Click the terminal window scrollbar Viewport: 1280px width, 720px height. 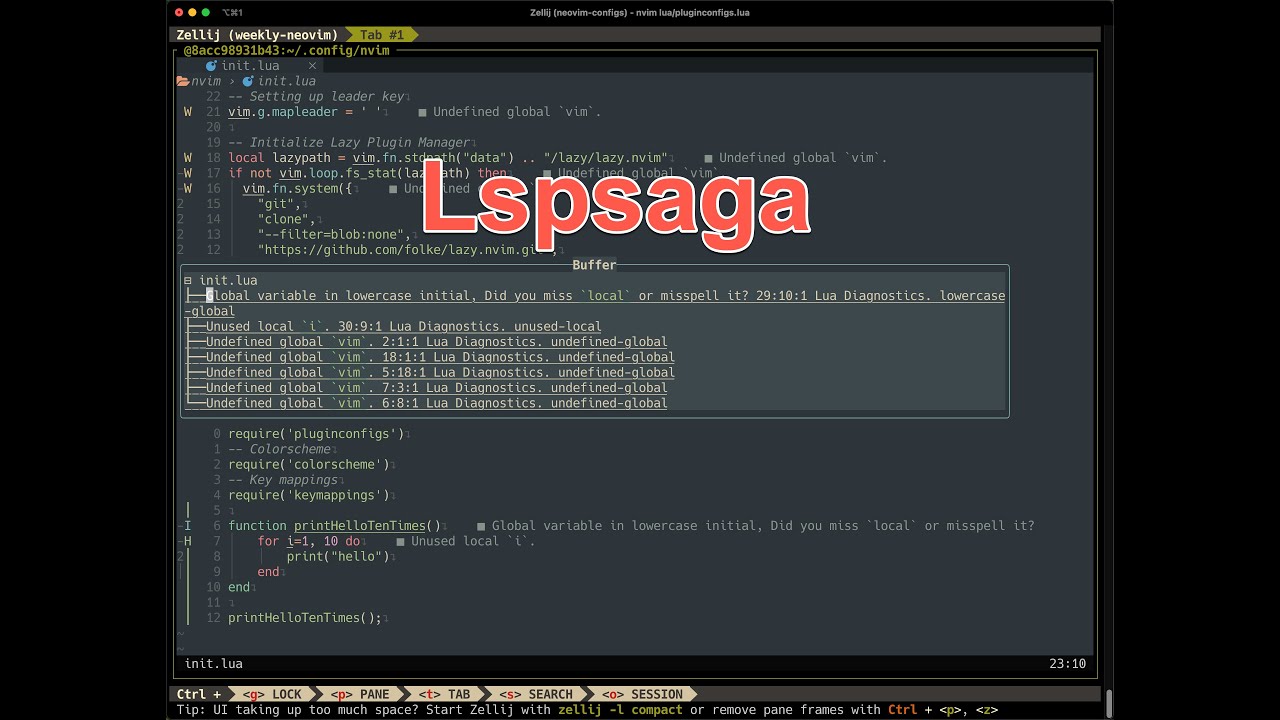[1109, 703]
